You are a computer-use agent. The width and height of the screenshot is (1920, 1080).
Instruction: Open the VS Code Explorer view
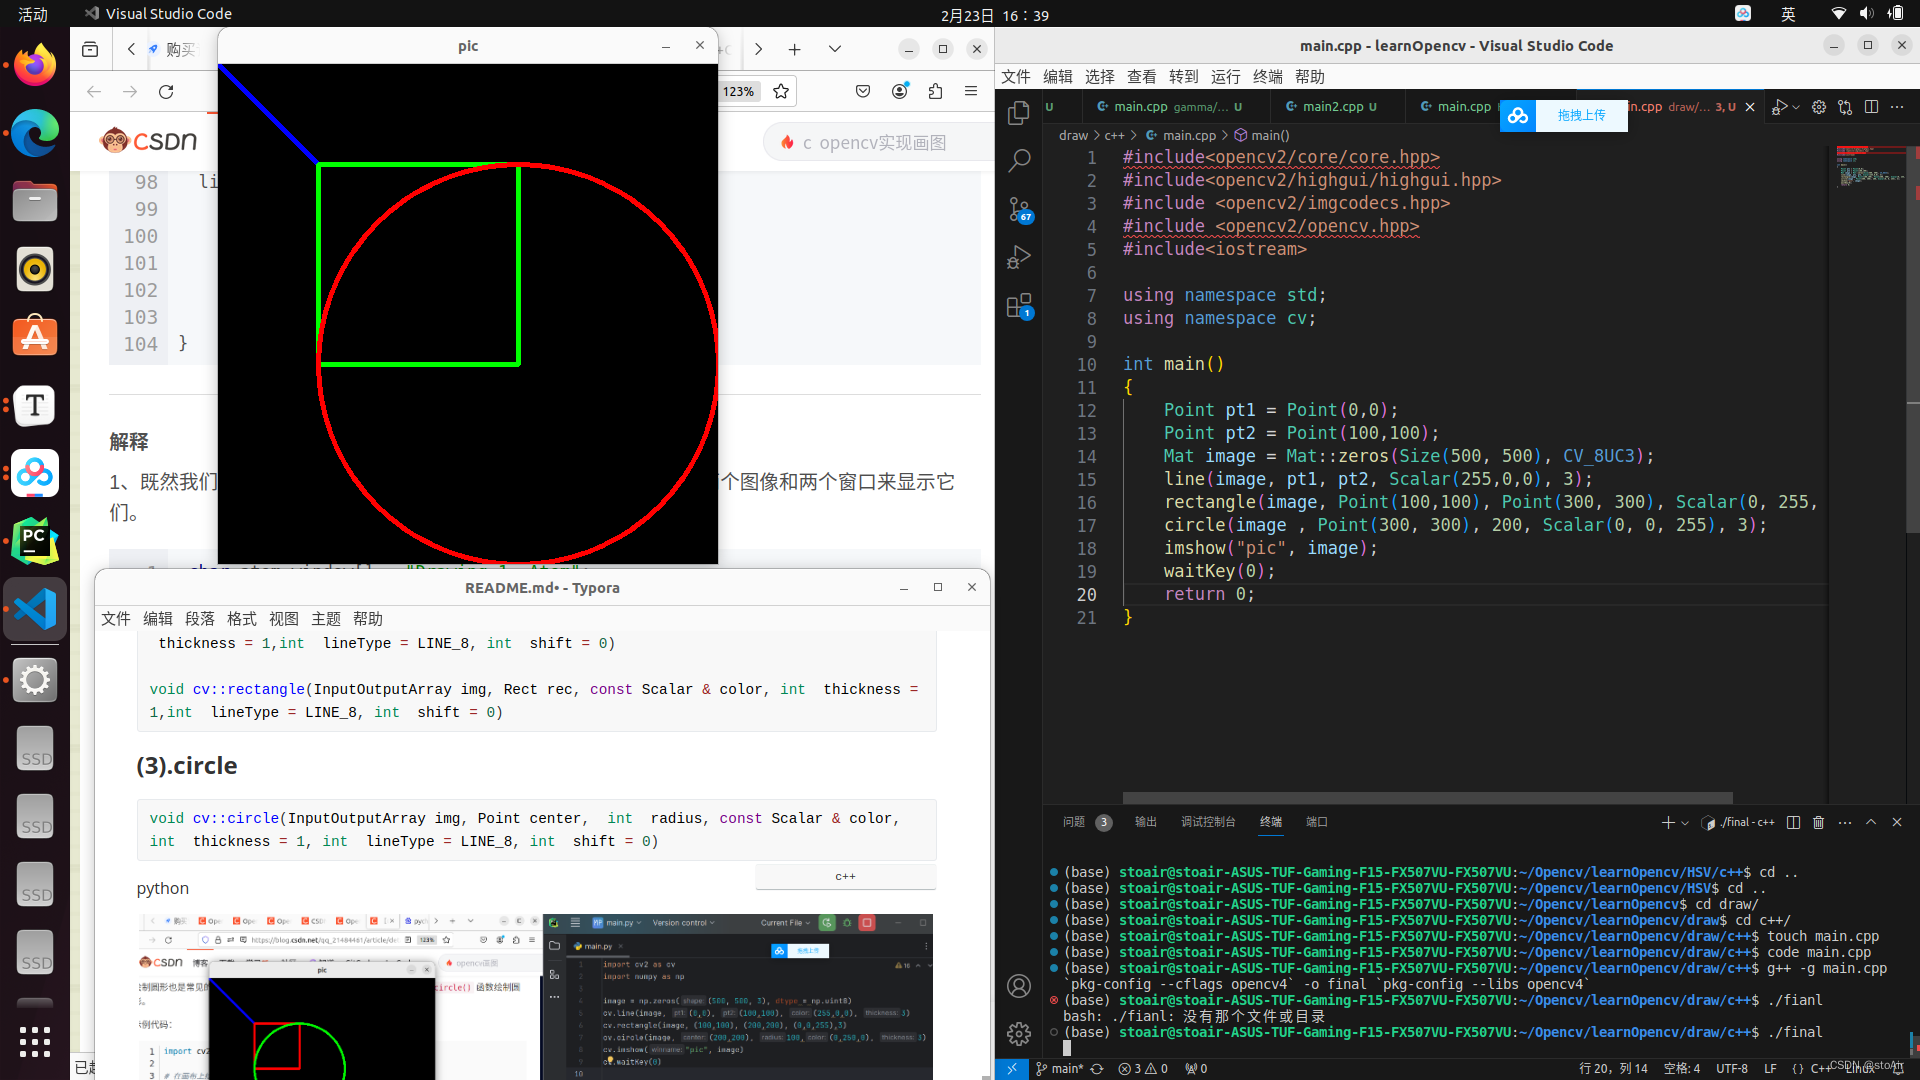(x=1019, y=113)
